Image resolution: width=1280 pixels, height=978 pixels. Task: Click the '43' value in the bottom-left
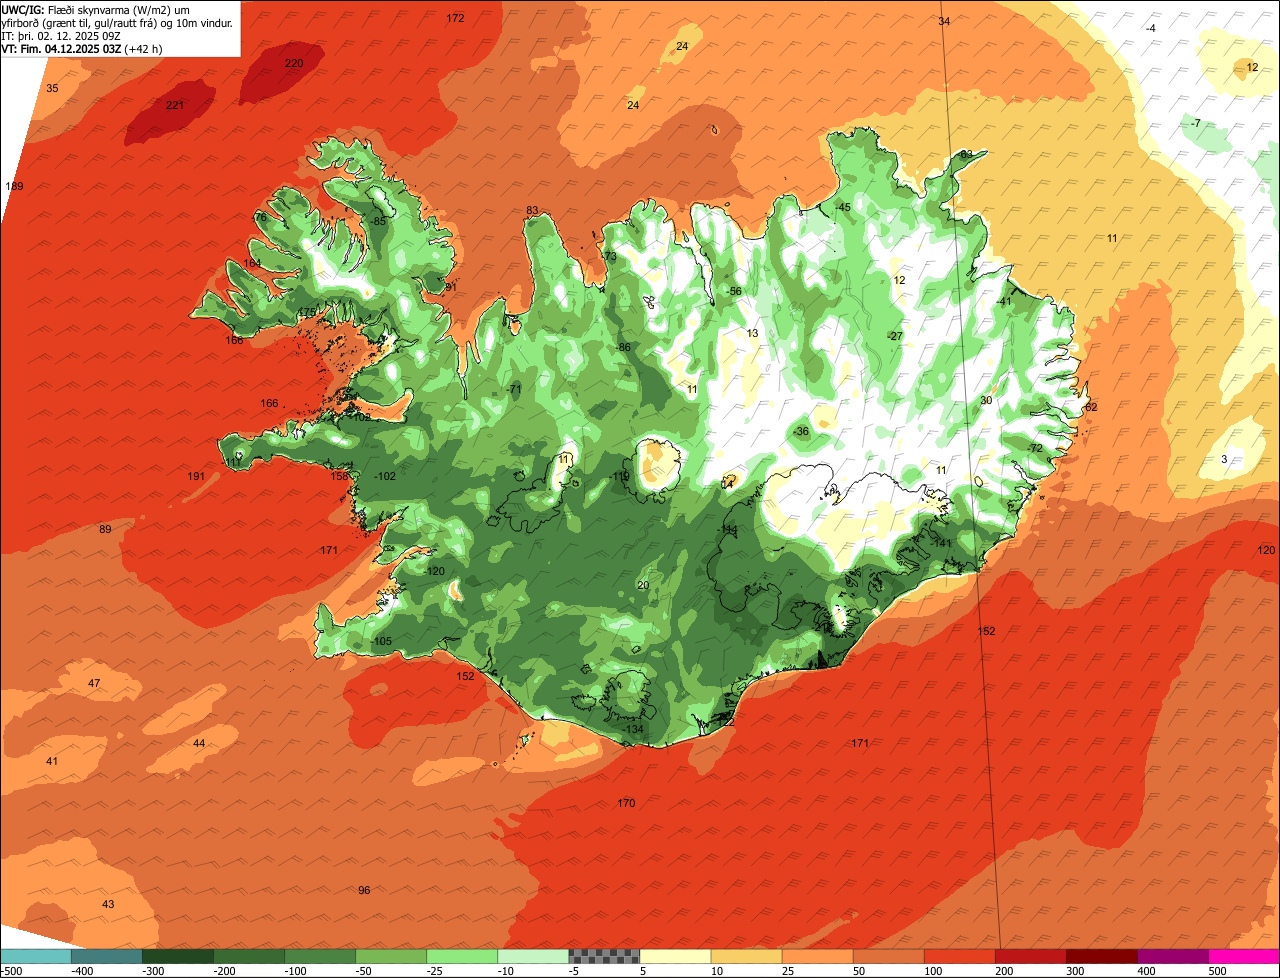(x=108, y=904)
